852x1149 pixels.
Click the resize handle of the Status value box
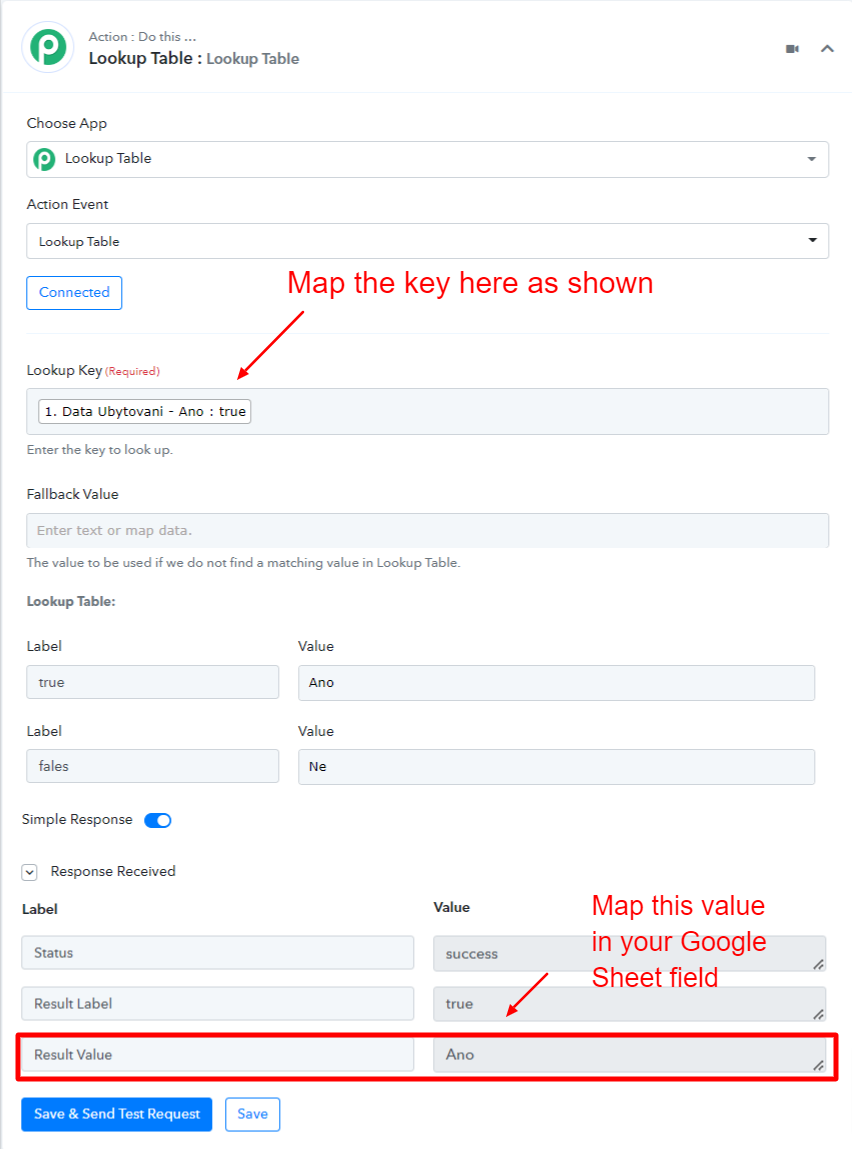tap(818, 964)
